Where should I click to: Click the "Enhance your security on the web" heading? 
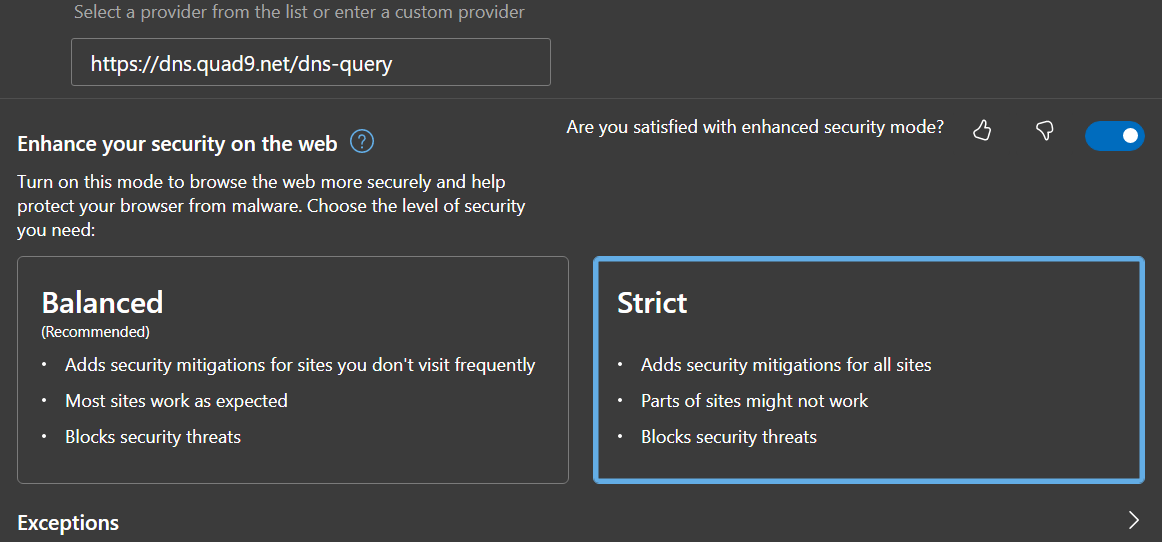[x=177, y=144]
